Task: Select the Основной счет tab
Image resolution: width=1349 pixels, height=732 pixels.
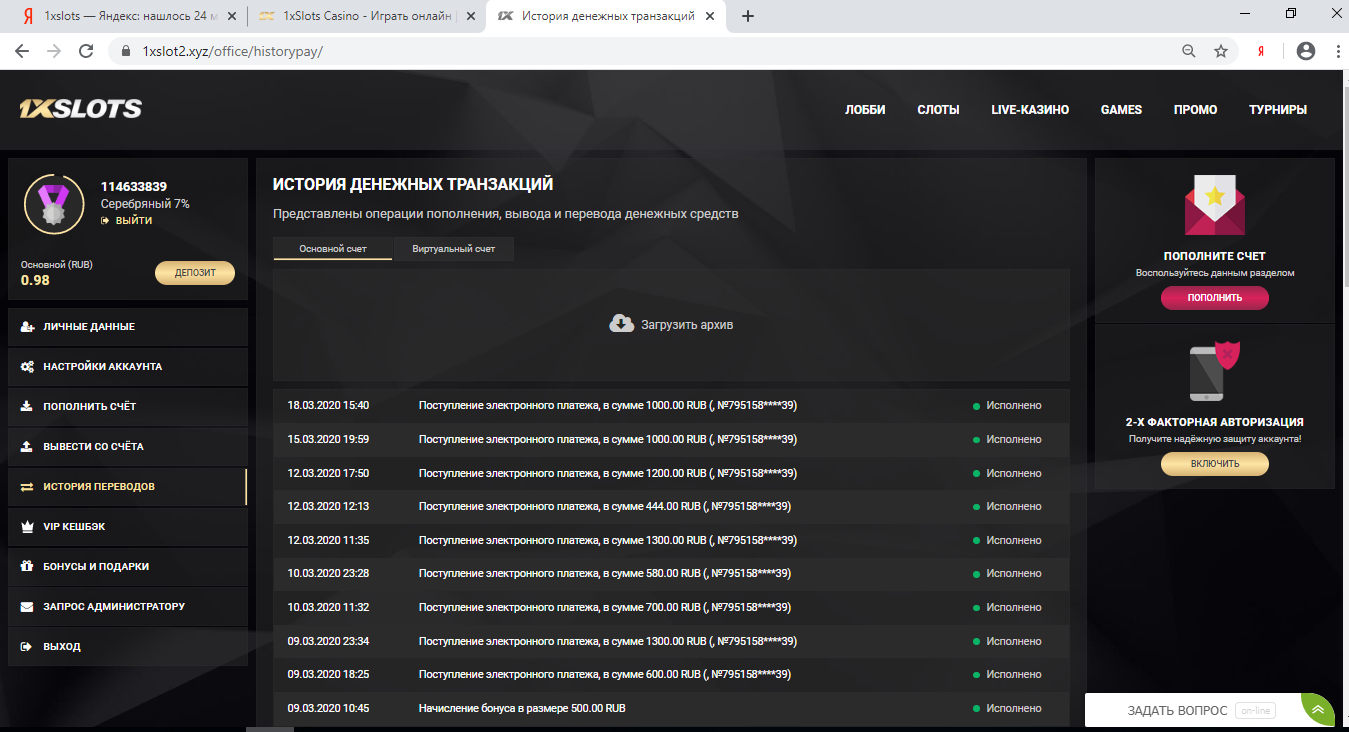Action: (x=333, y=249)
